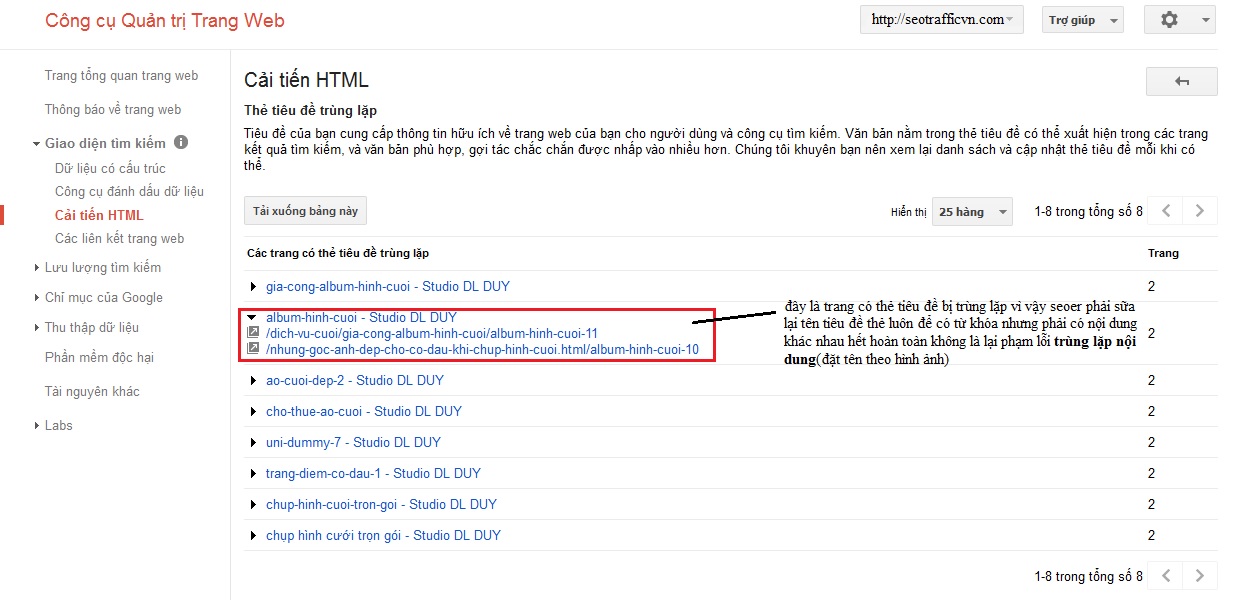This screenshot has width=1236, height=600.
Task: Go to previous results page arrow at top
Action: coord(1166,211)
